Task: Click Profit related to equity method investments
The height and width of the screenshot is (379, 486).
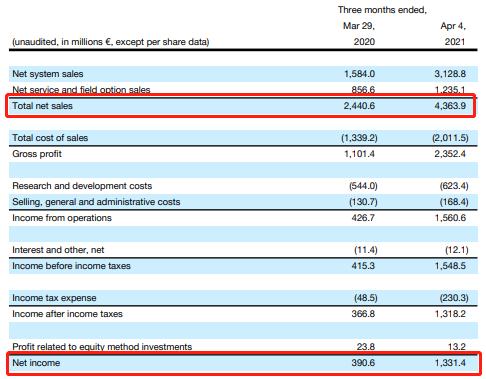Action: tap(102, 347)
